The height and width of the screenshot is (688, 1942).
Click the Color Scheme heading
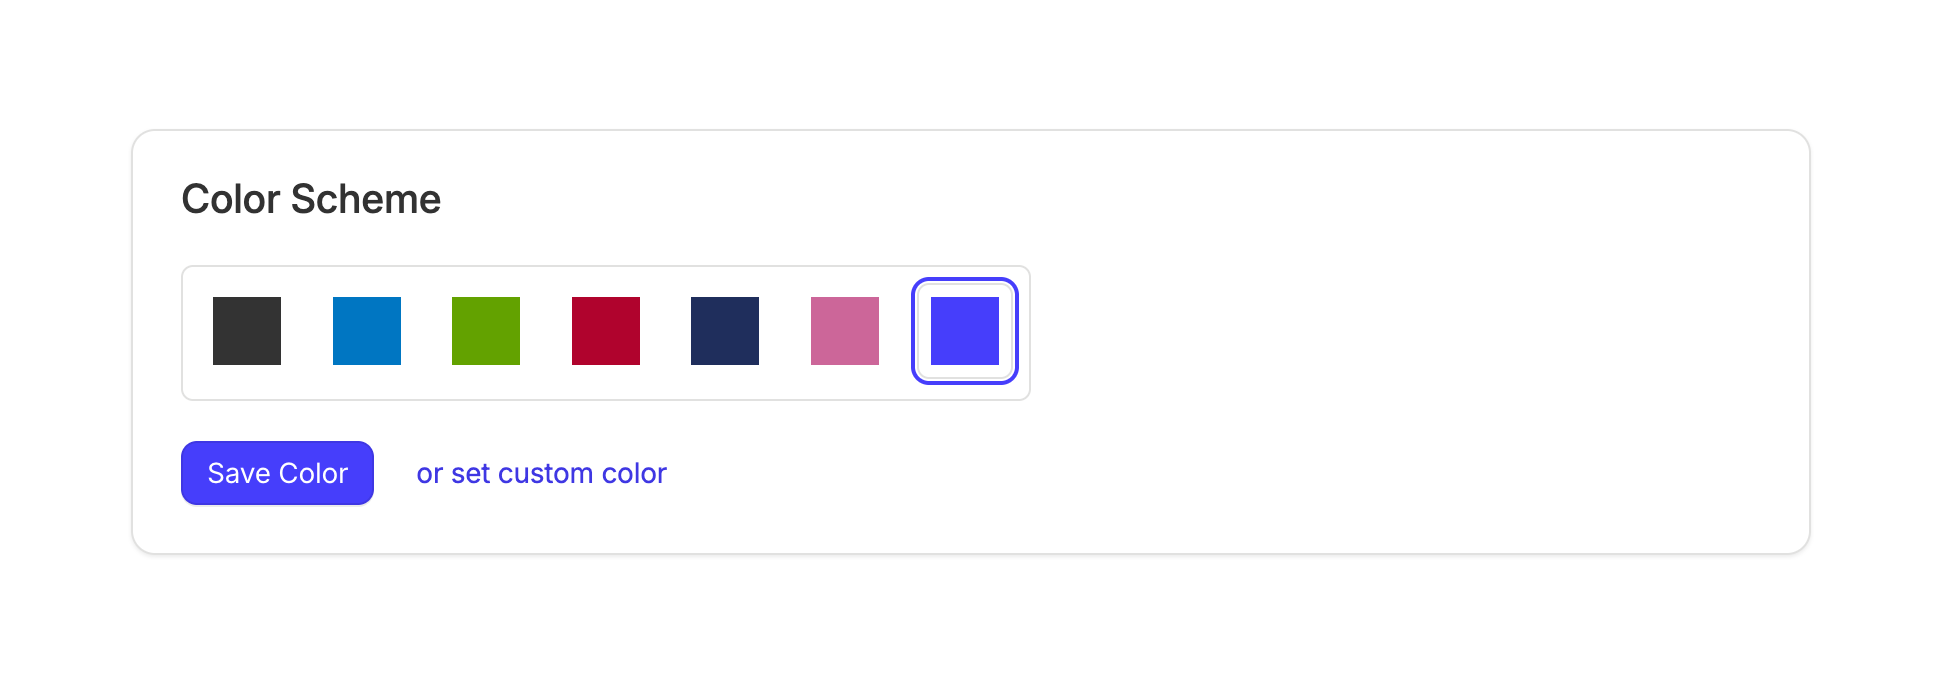(x=311, y=199)
